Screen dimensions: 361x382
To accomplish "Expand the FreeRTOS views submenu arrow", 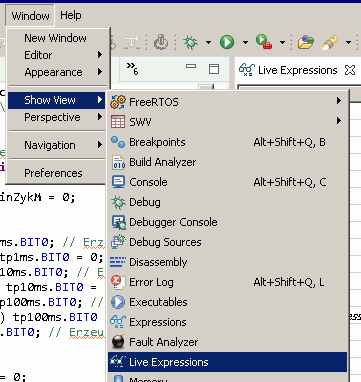I will pyautogui.click(x=339, y=101).
